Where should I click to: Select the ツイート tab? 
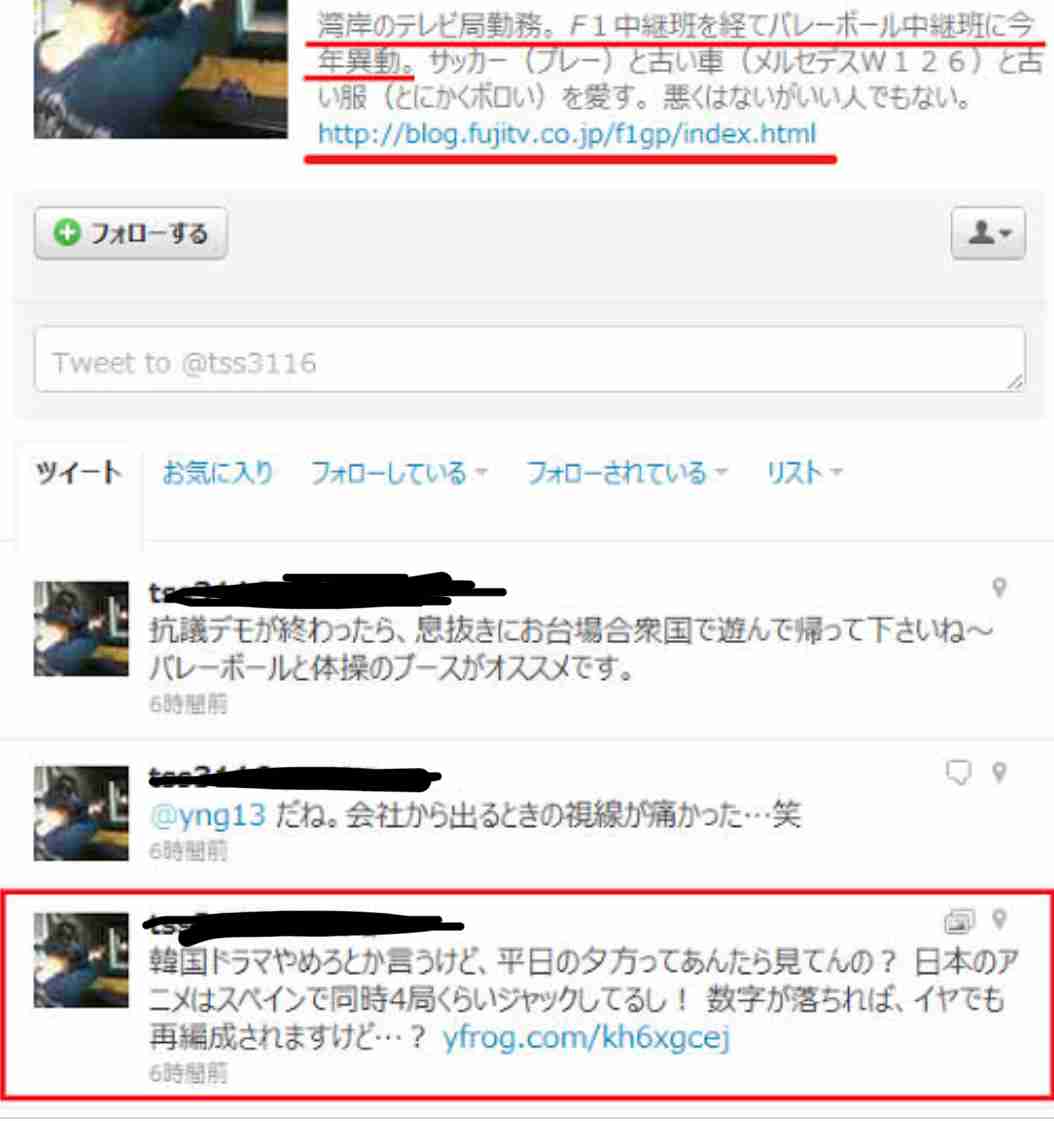click(79, 473)
